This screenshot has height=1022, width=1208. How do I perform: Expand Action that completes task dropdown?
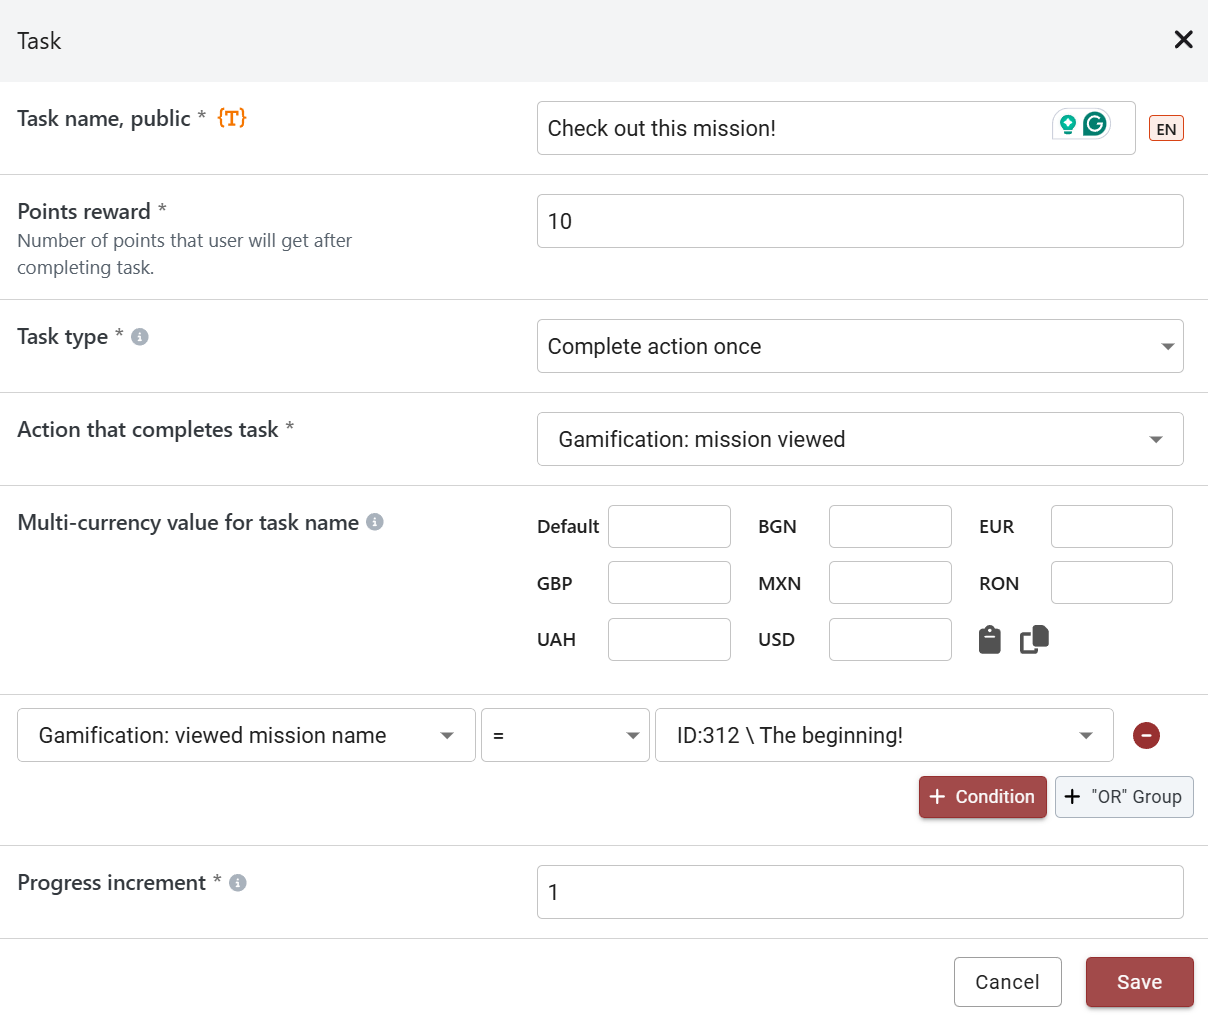point(859,439)
